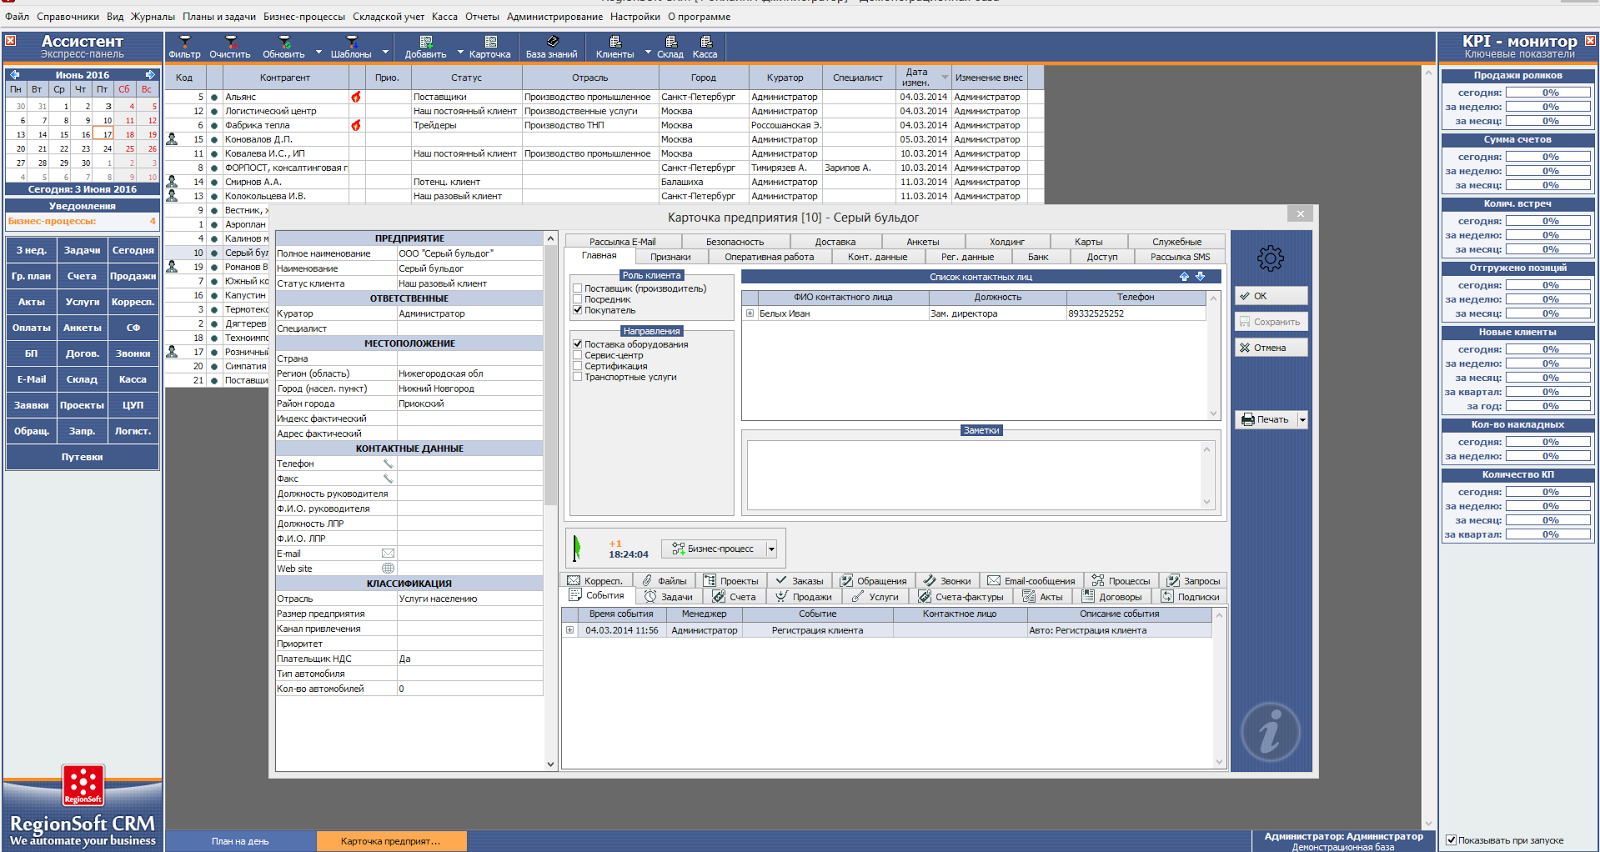1600x852 pixels.
Task: Open dropdown arrow next to Добавить
Action: click(460, 53)
